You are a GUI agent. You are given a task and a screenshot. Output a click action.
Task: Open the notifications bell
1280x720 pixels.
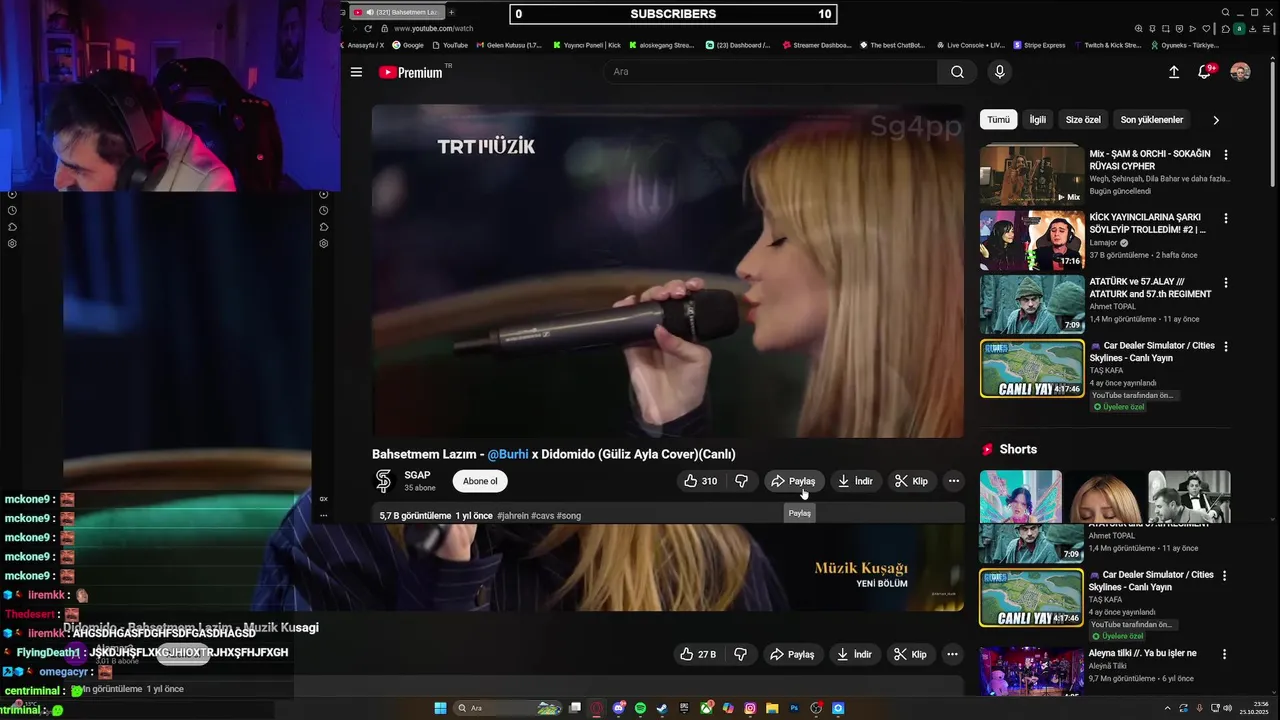1205,72
